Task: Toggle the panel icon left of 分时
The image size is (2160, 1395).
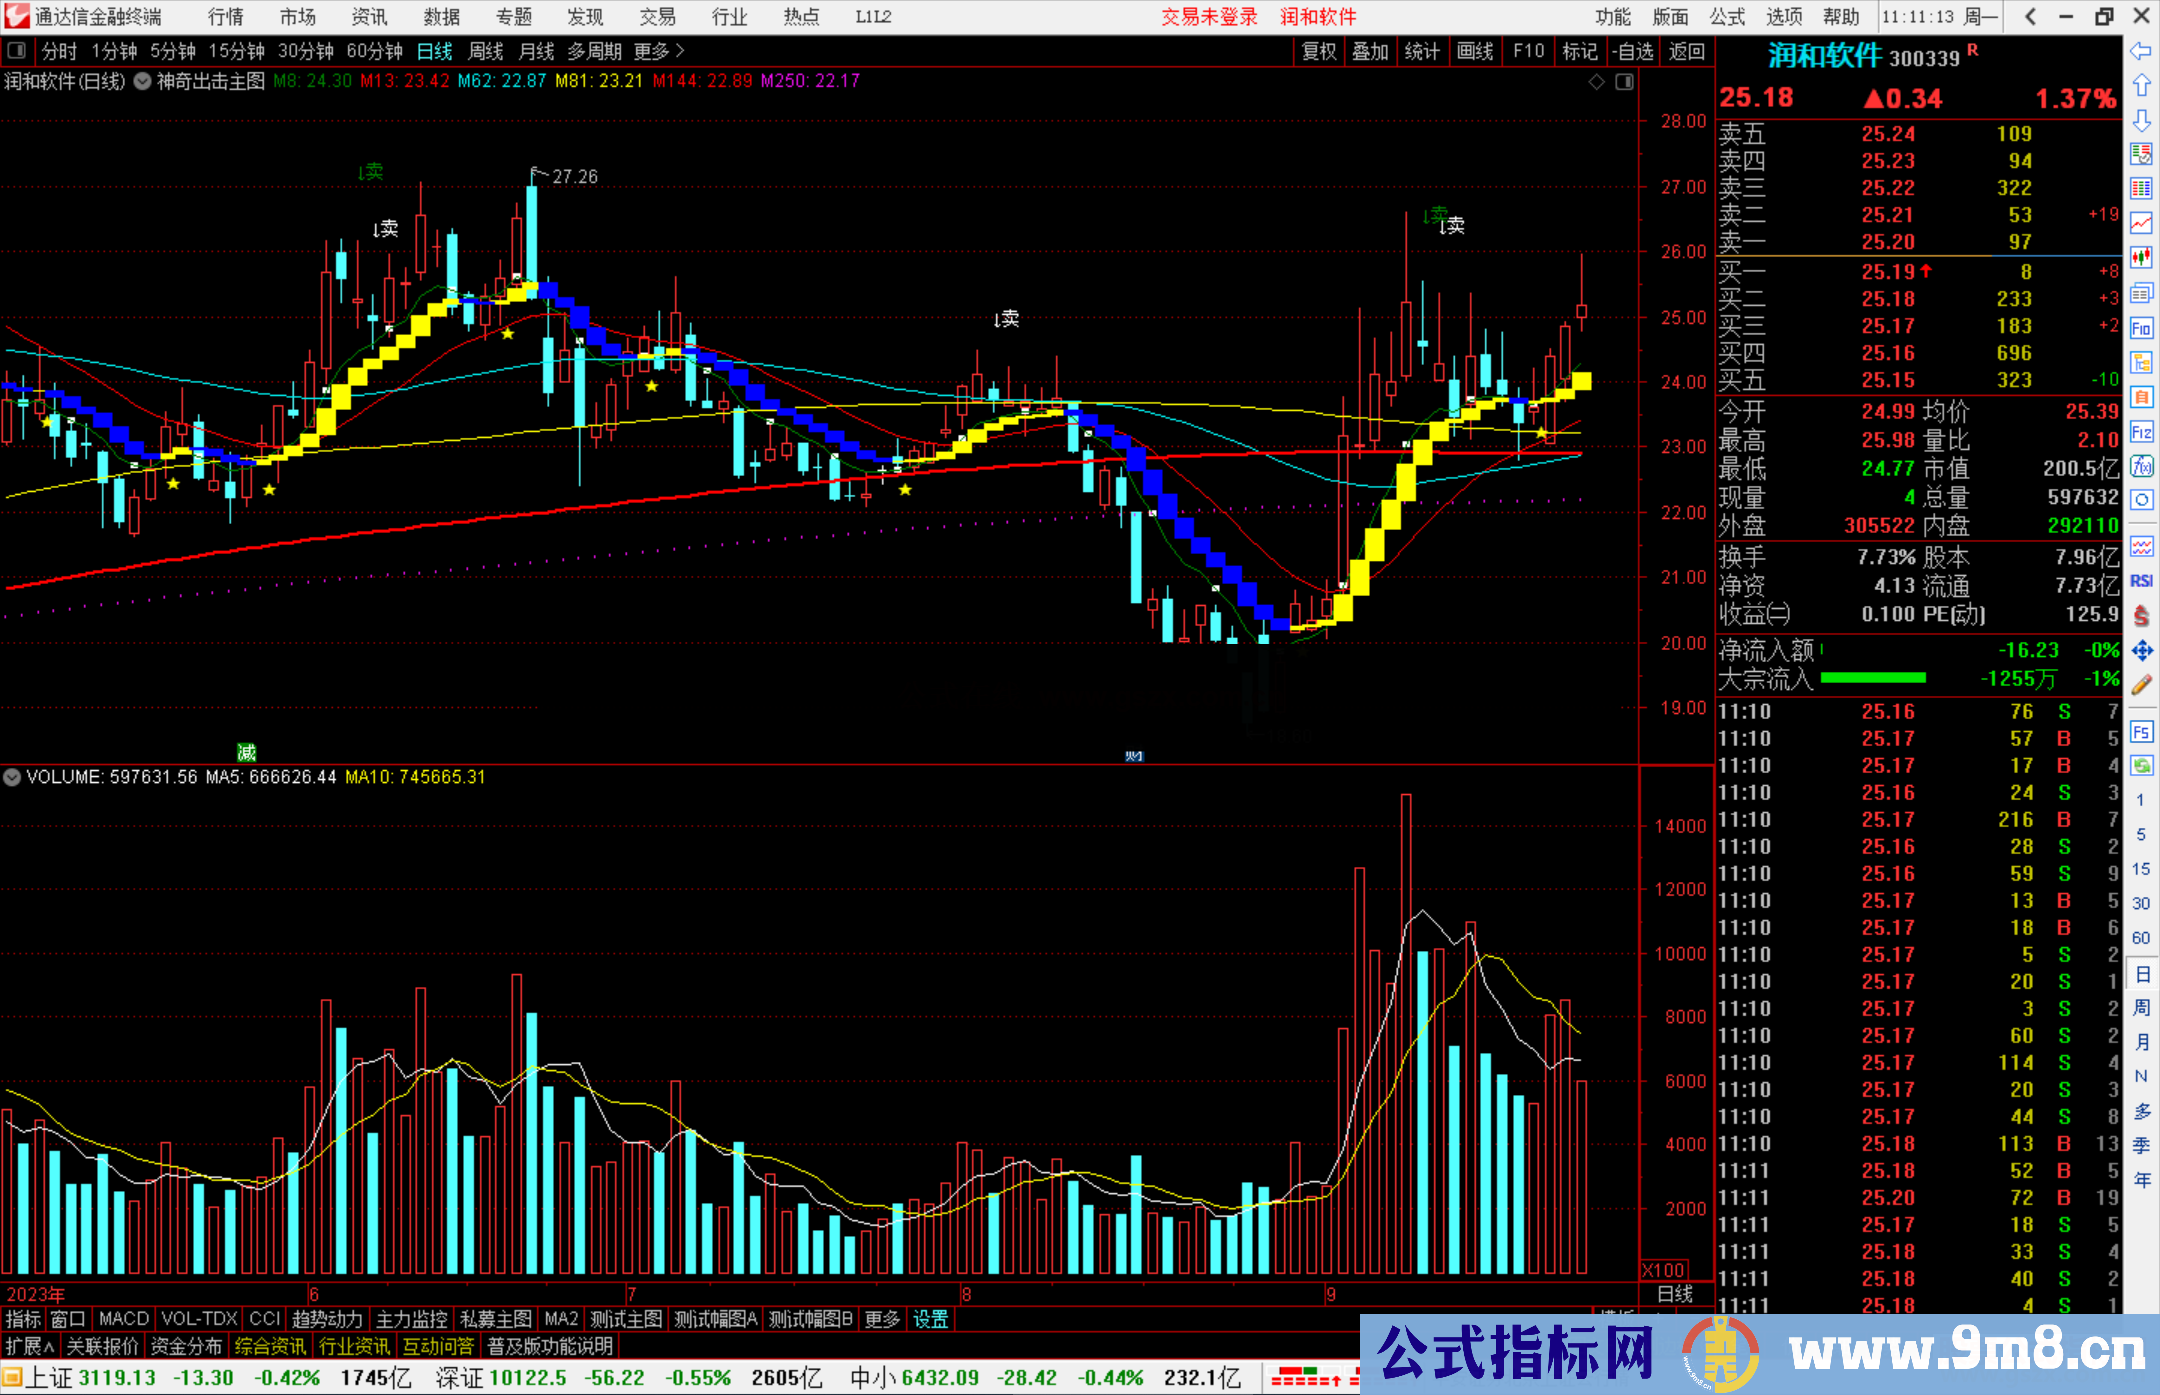Action: (17, 51)
